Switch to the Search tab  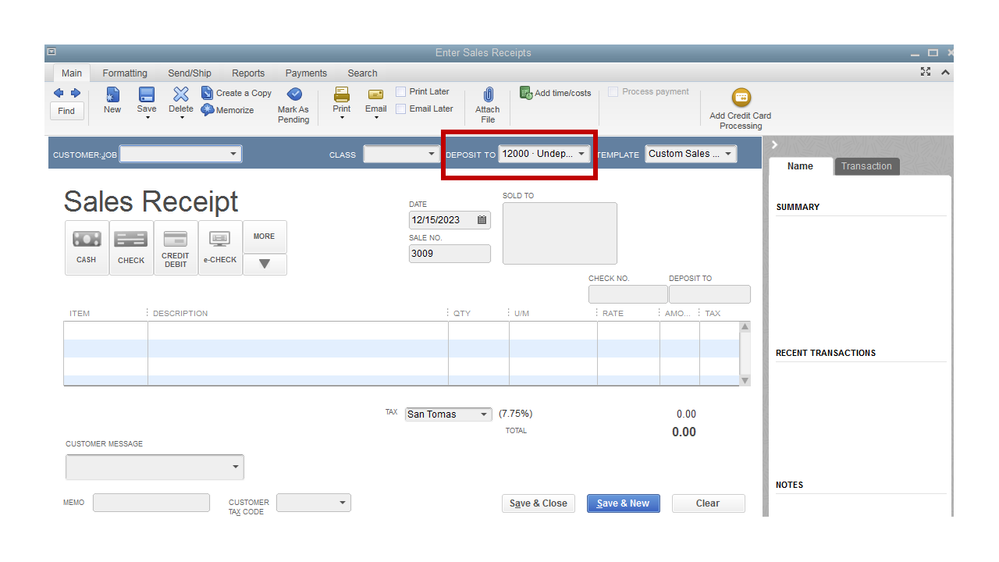pyautogui.click(x=363, y=73)
